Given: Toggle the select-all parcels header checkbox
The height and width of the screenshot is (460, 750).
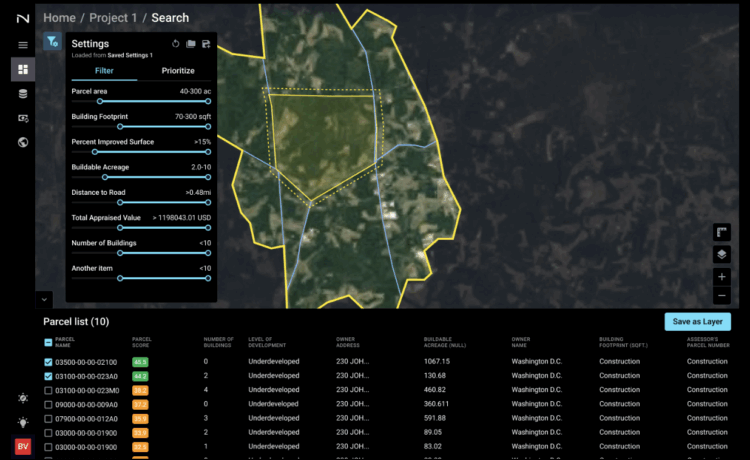Looking at the screenshot, I should 49,342.
